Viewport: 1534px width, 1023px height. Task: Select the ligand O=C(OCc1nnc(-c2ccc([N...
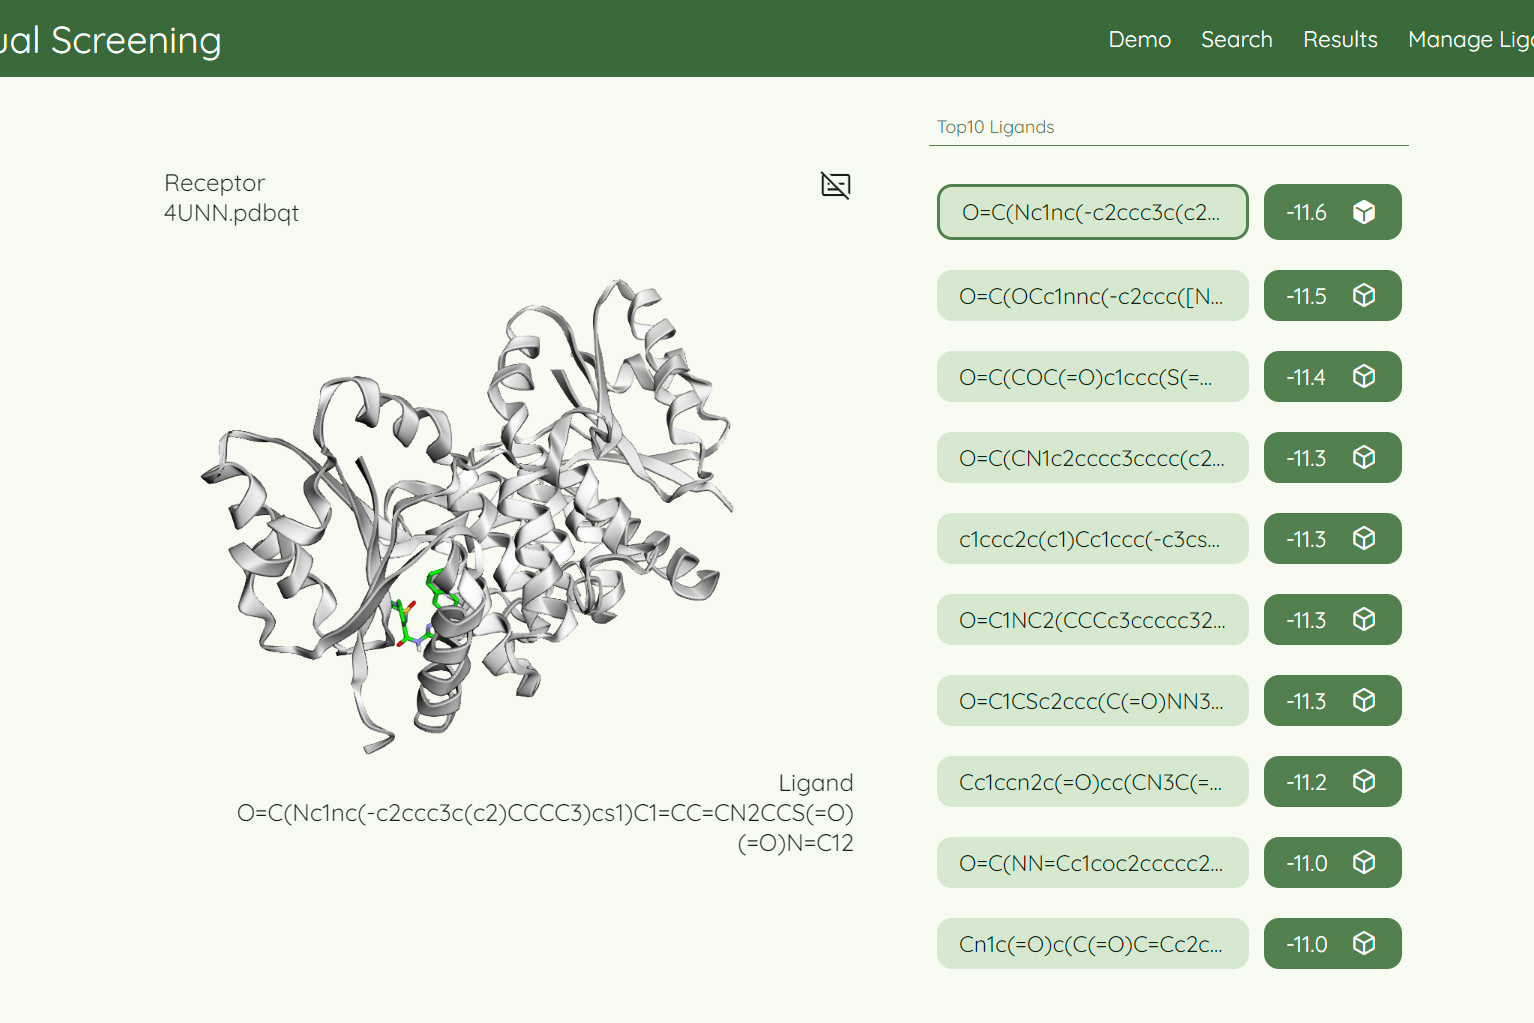[1092, 296]
